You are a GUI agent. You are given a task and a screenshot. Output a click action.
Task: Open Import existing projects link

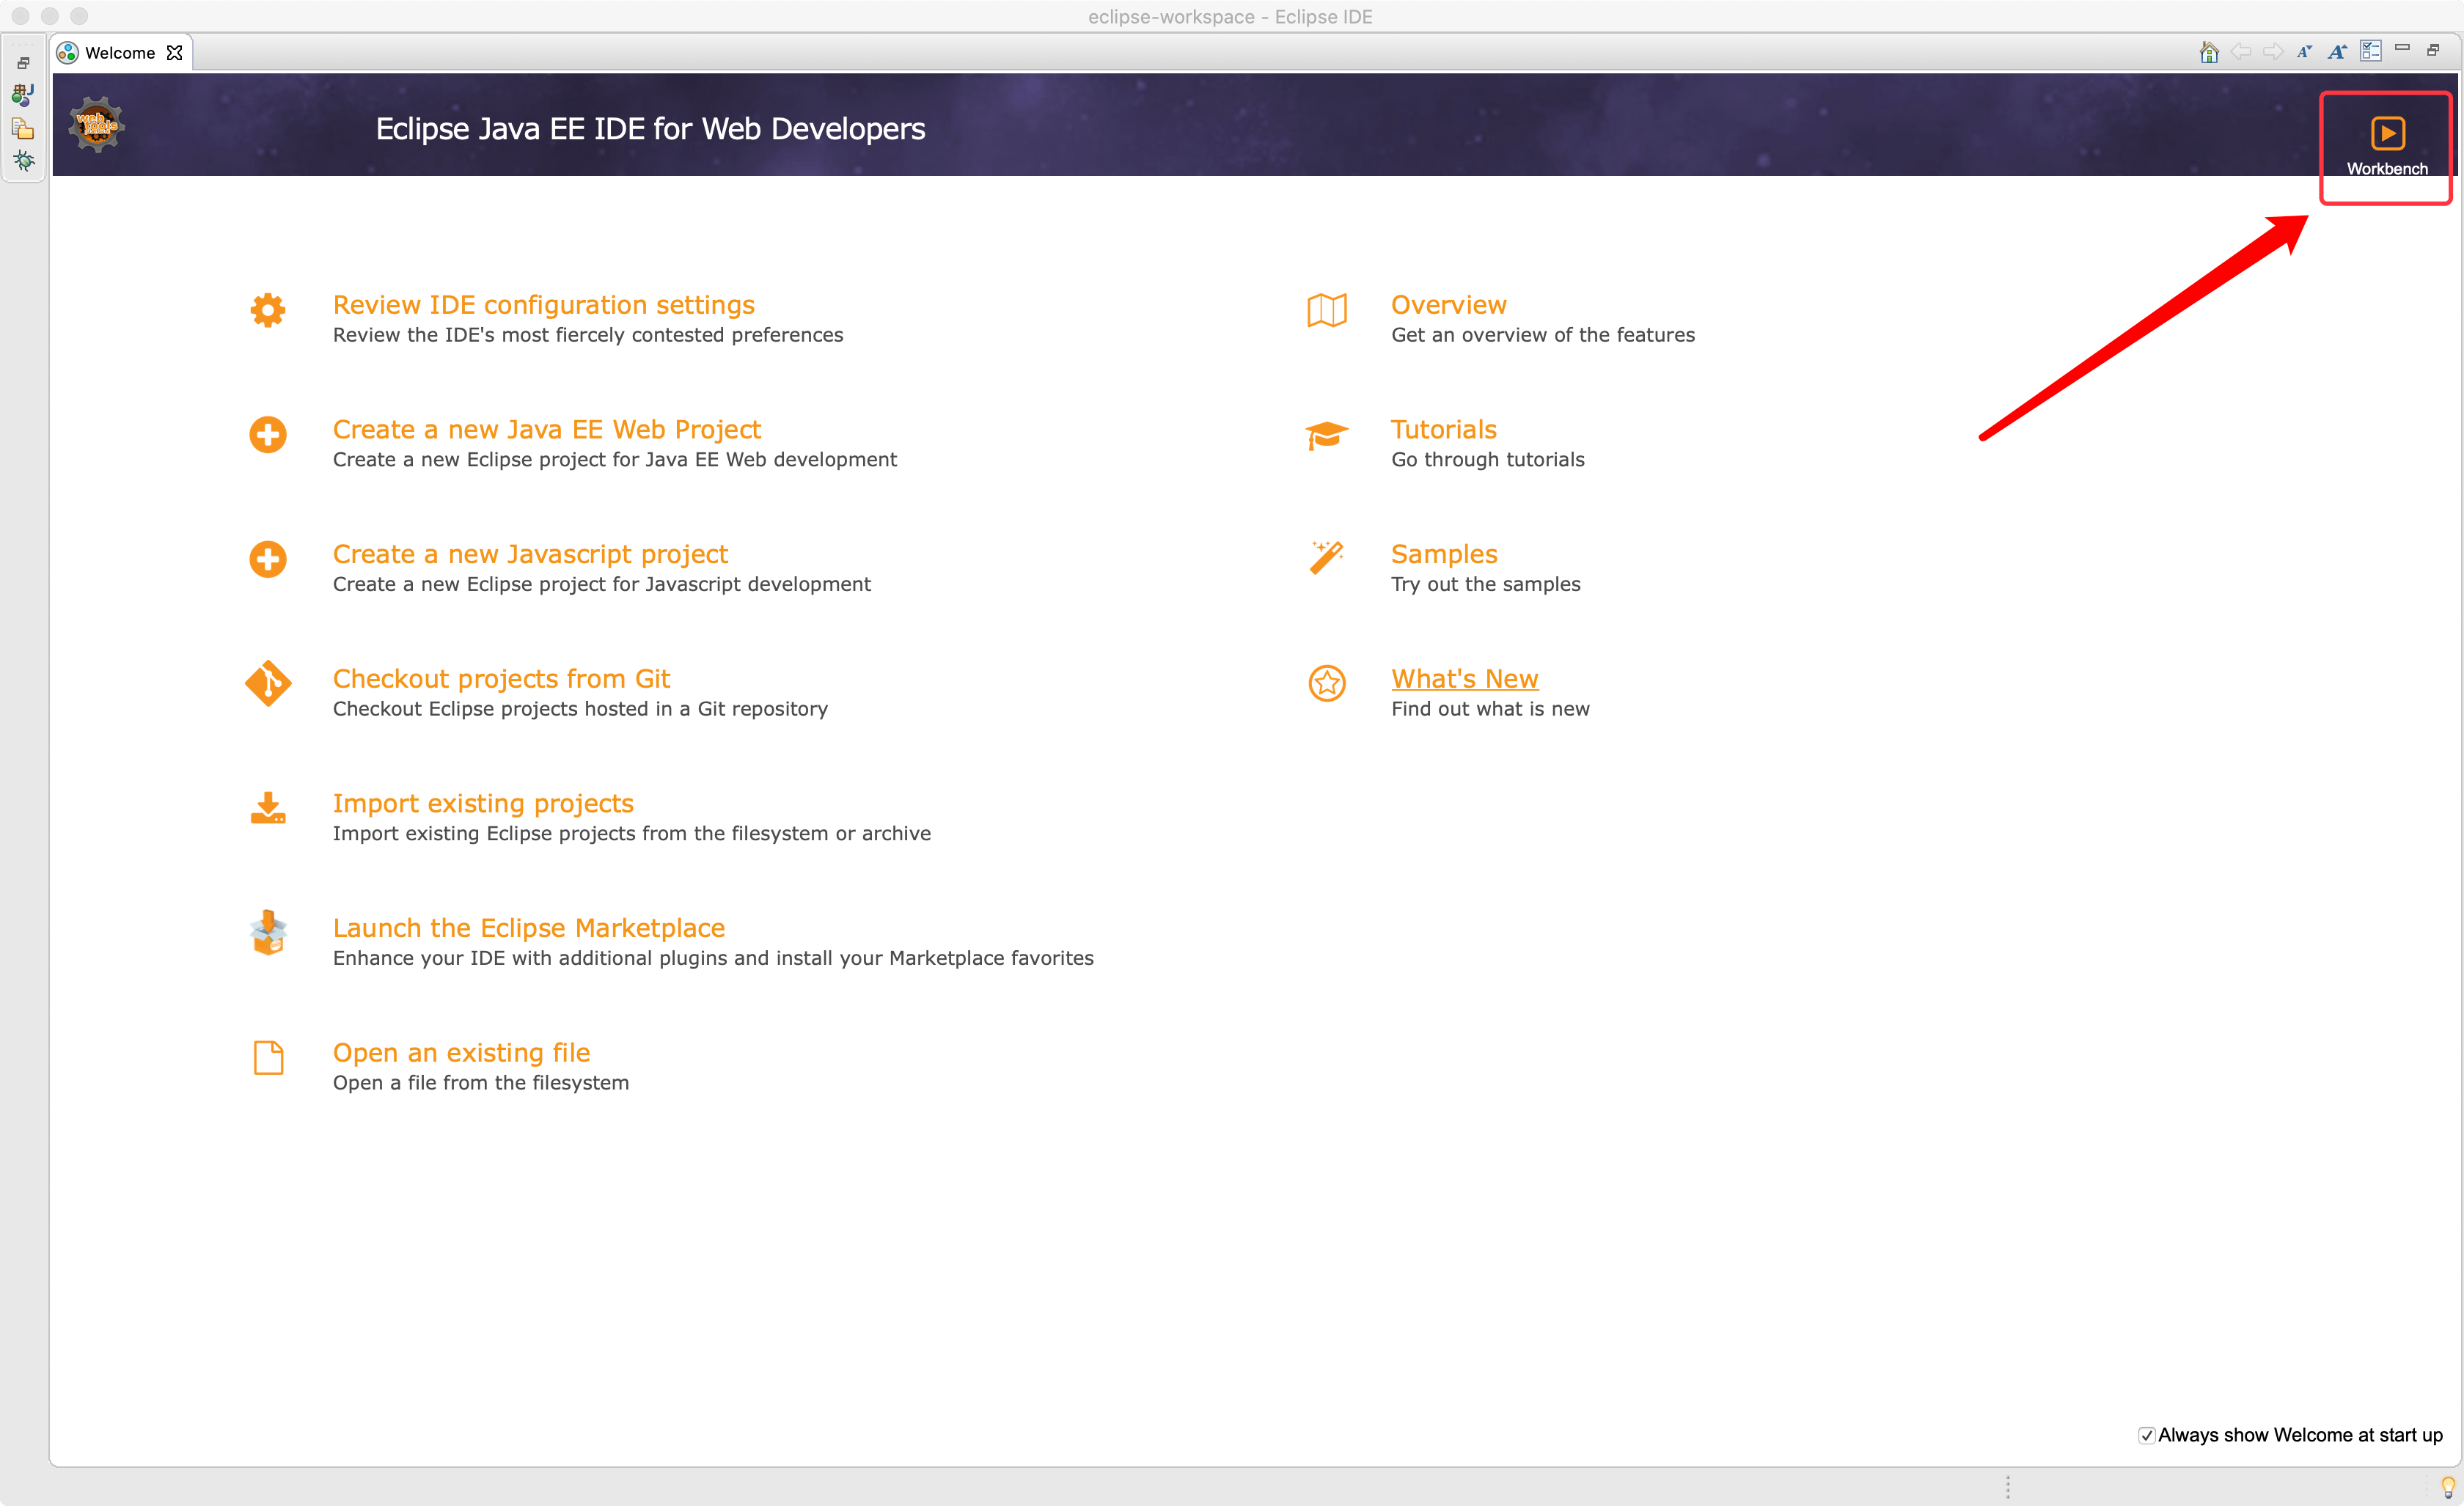483,804
